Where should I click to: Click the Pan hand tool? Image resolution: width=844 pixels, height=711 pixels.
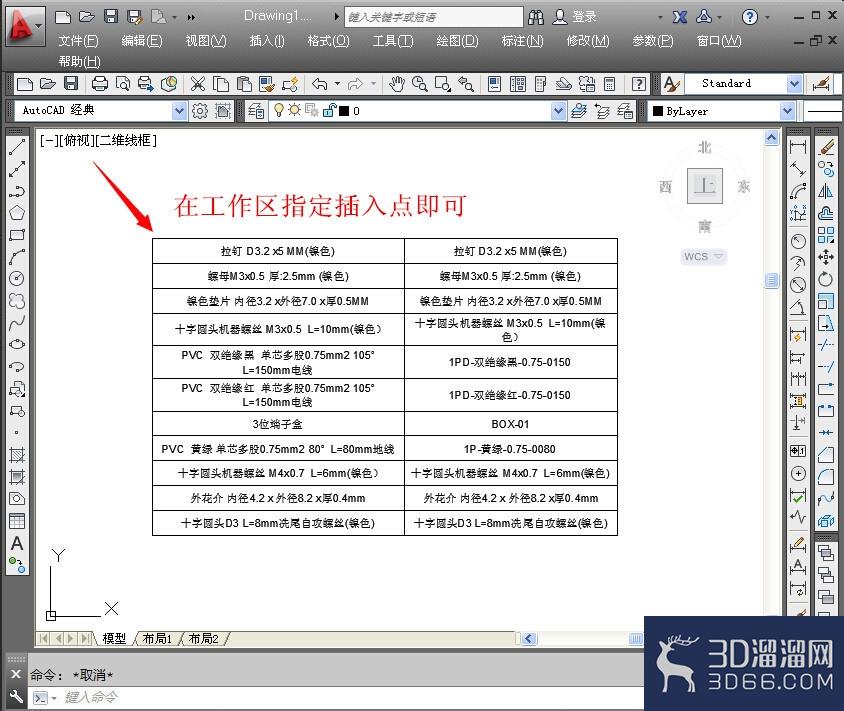397,83
